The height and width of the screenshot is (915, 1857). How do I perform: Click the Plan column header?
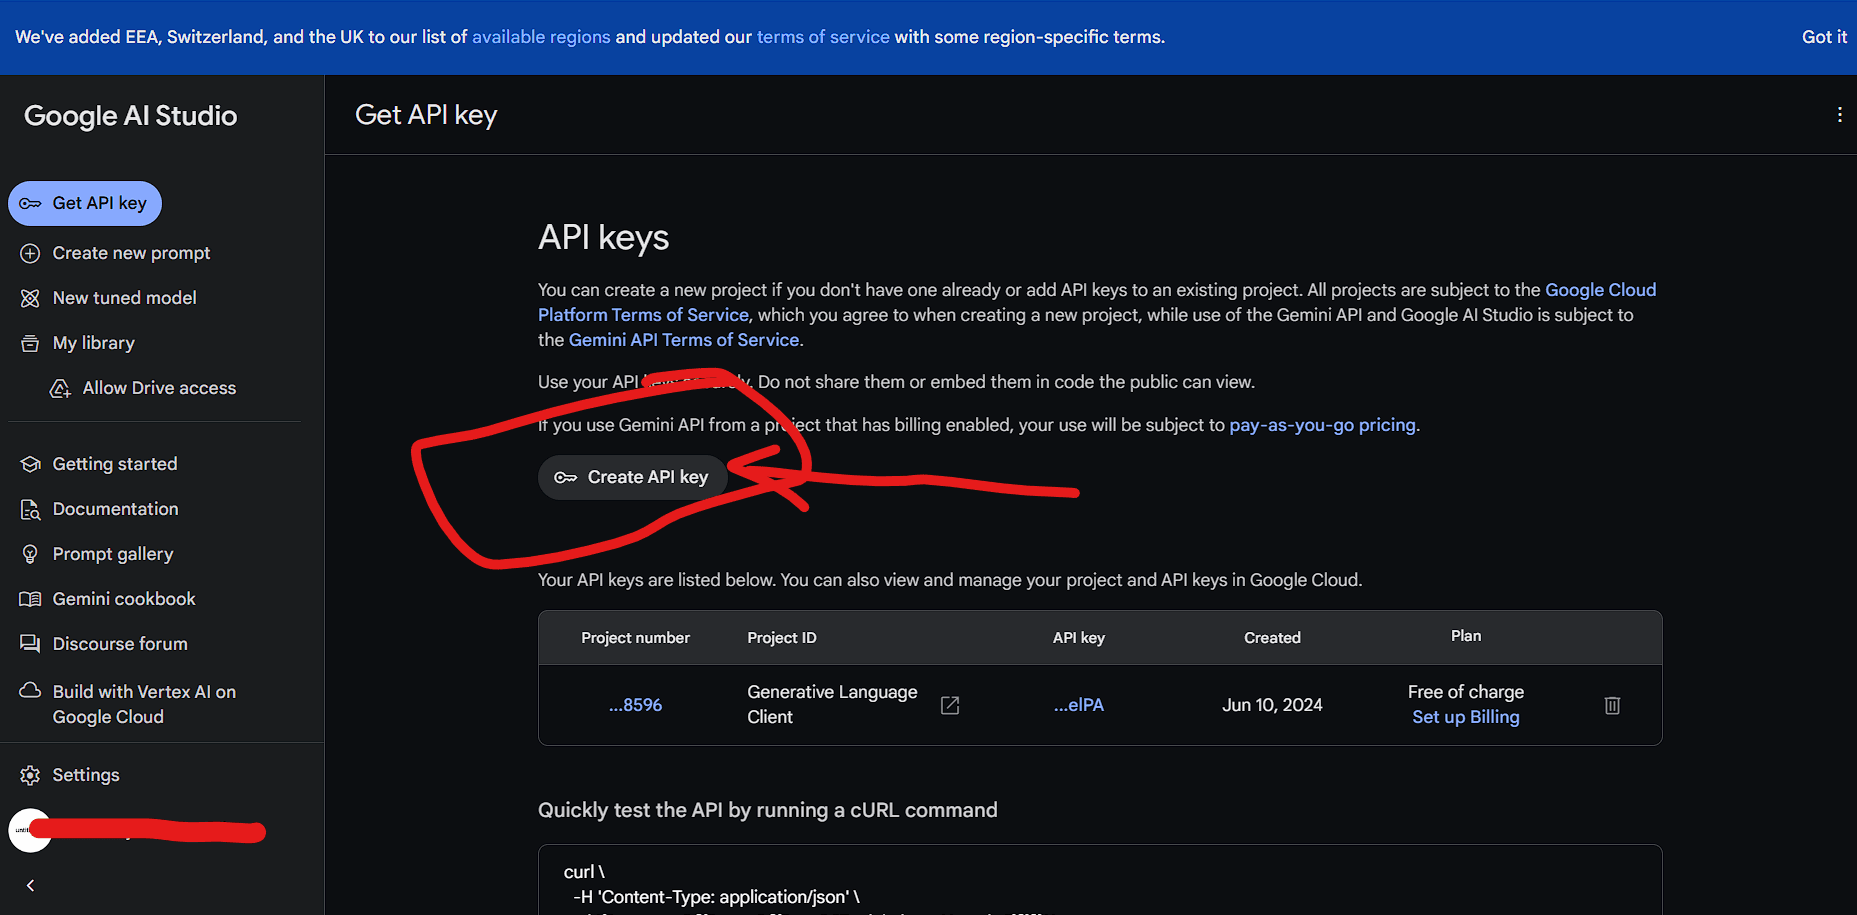pyautogui.click(x=1466, y=636)
